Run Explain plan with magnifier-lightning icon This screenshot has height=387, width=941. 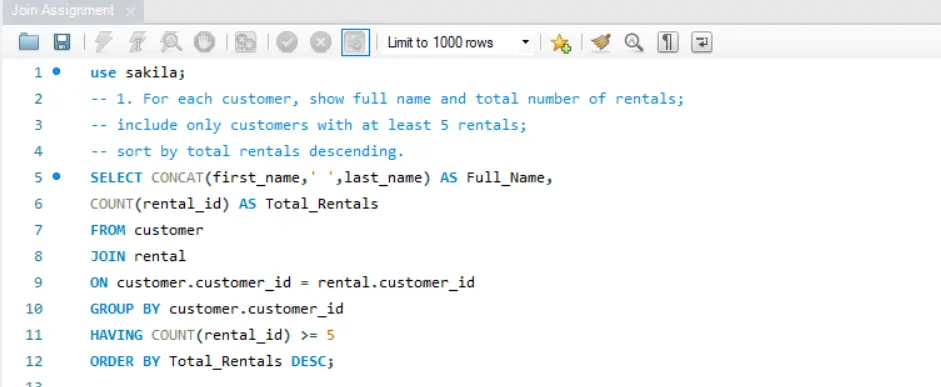pyautogui.click(x=171, y=42)
